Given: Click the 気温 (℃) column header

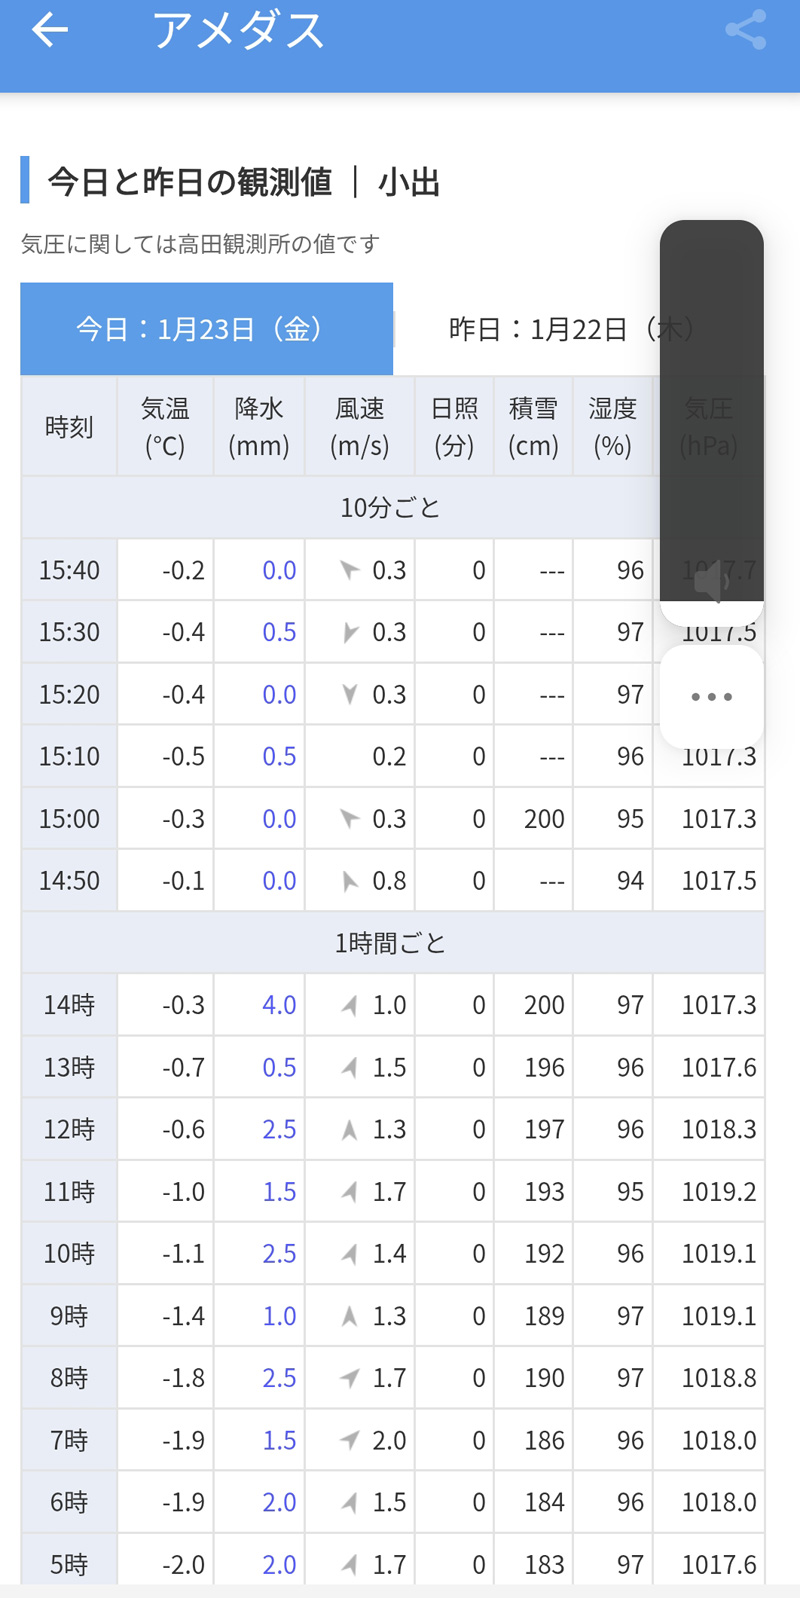Looking at the screenshot, I should coord(165,427).
